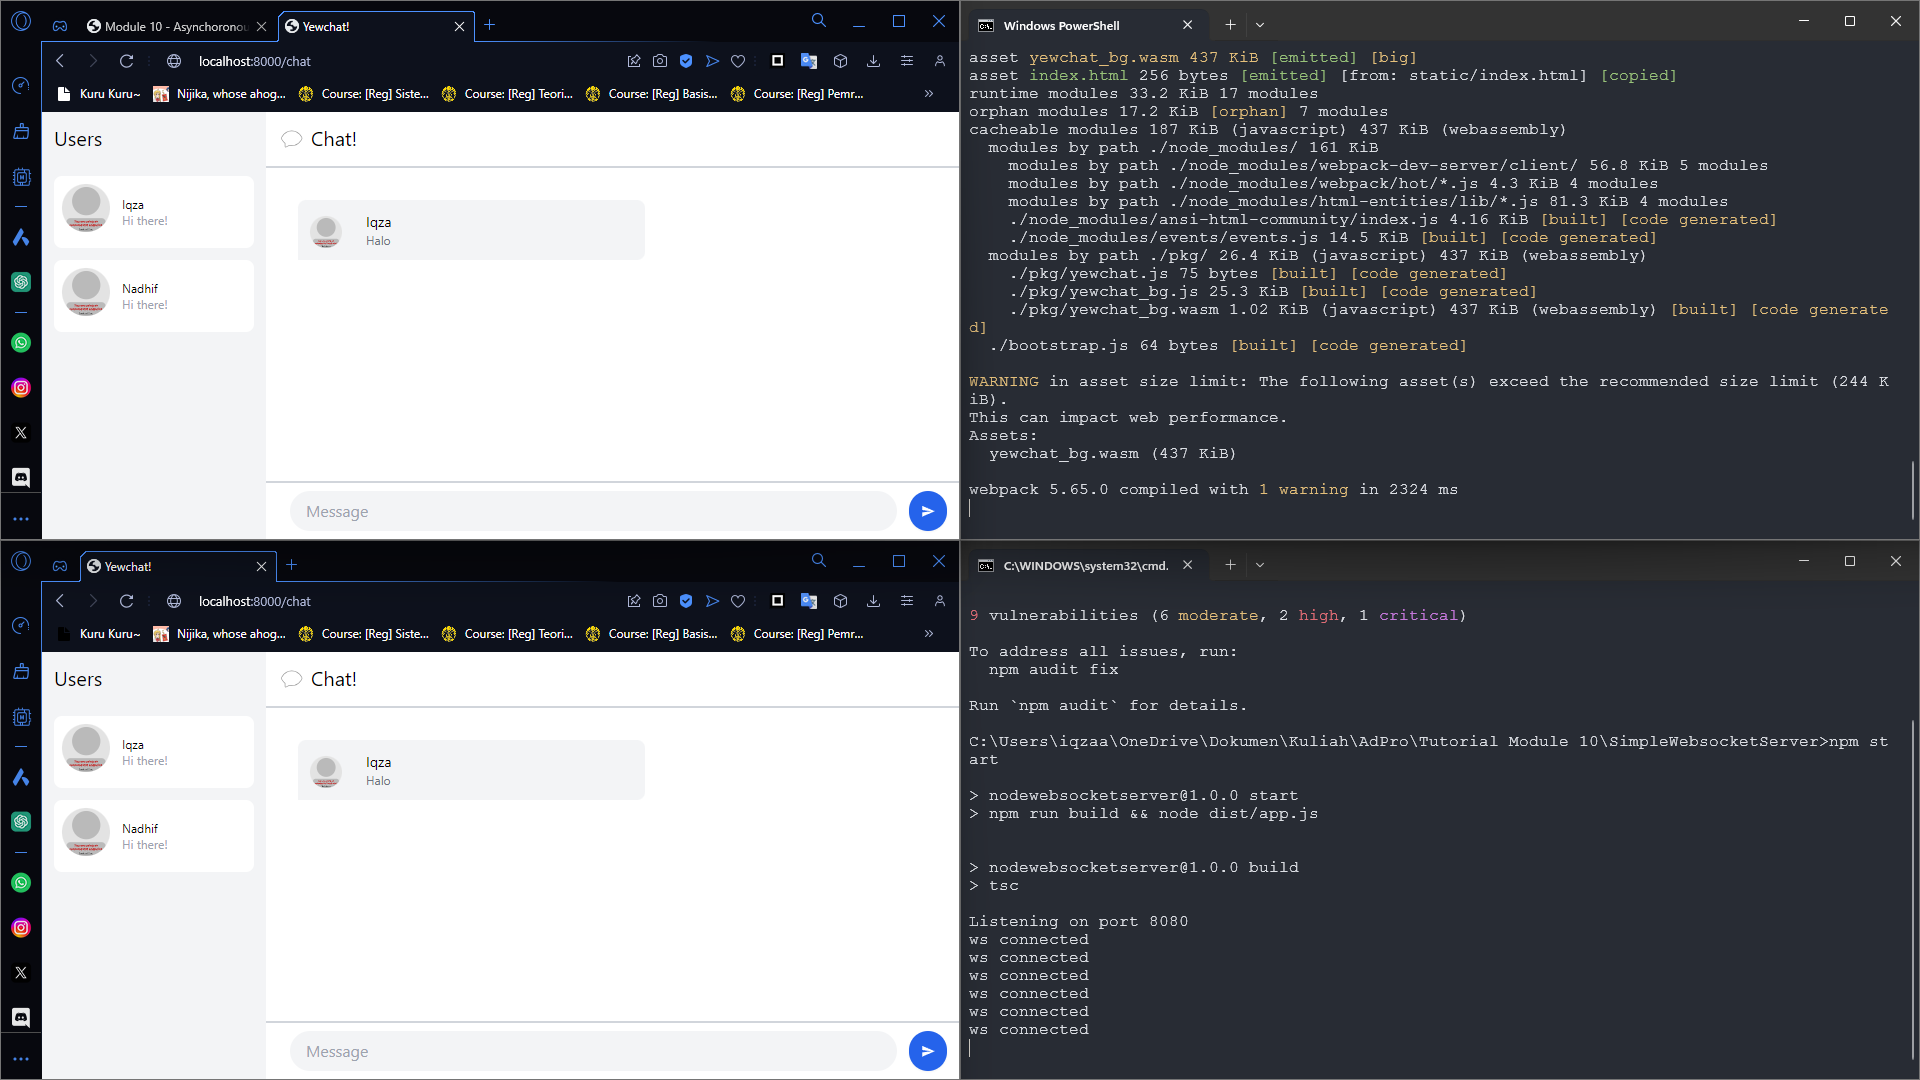Open downloads icon in top browser toolbar
Screen dimensions: 1920x1080
[873, 61]
